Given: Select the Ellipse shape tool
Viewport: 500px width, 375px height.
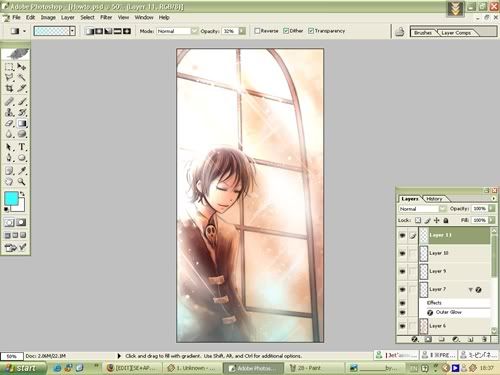Looking at the screenshot, I should (22, 158).
